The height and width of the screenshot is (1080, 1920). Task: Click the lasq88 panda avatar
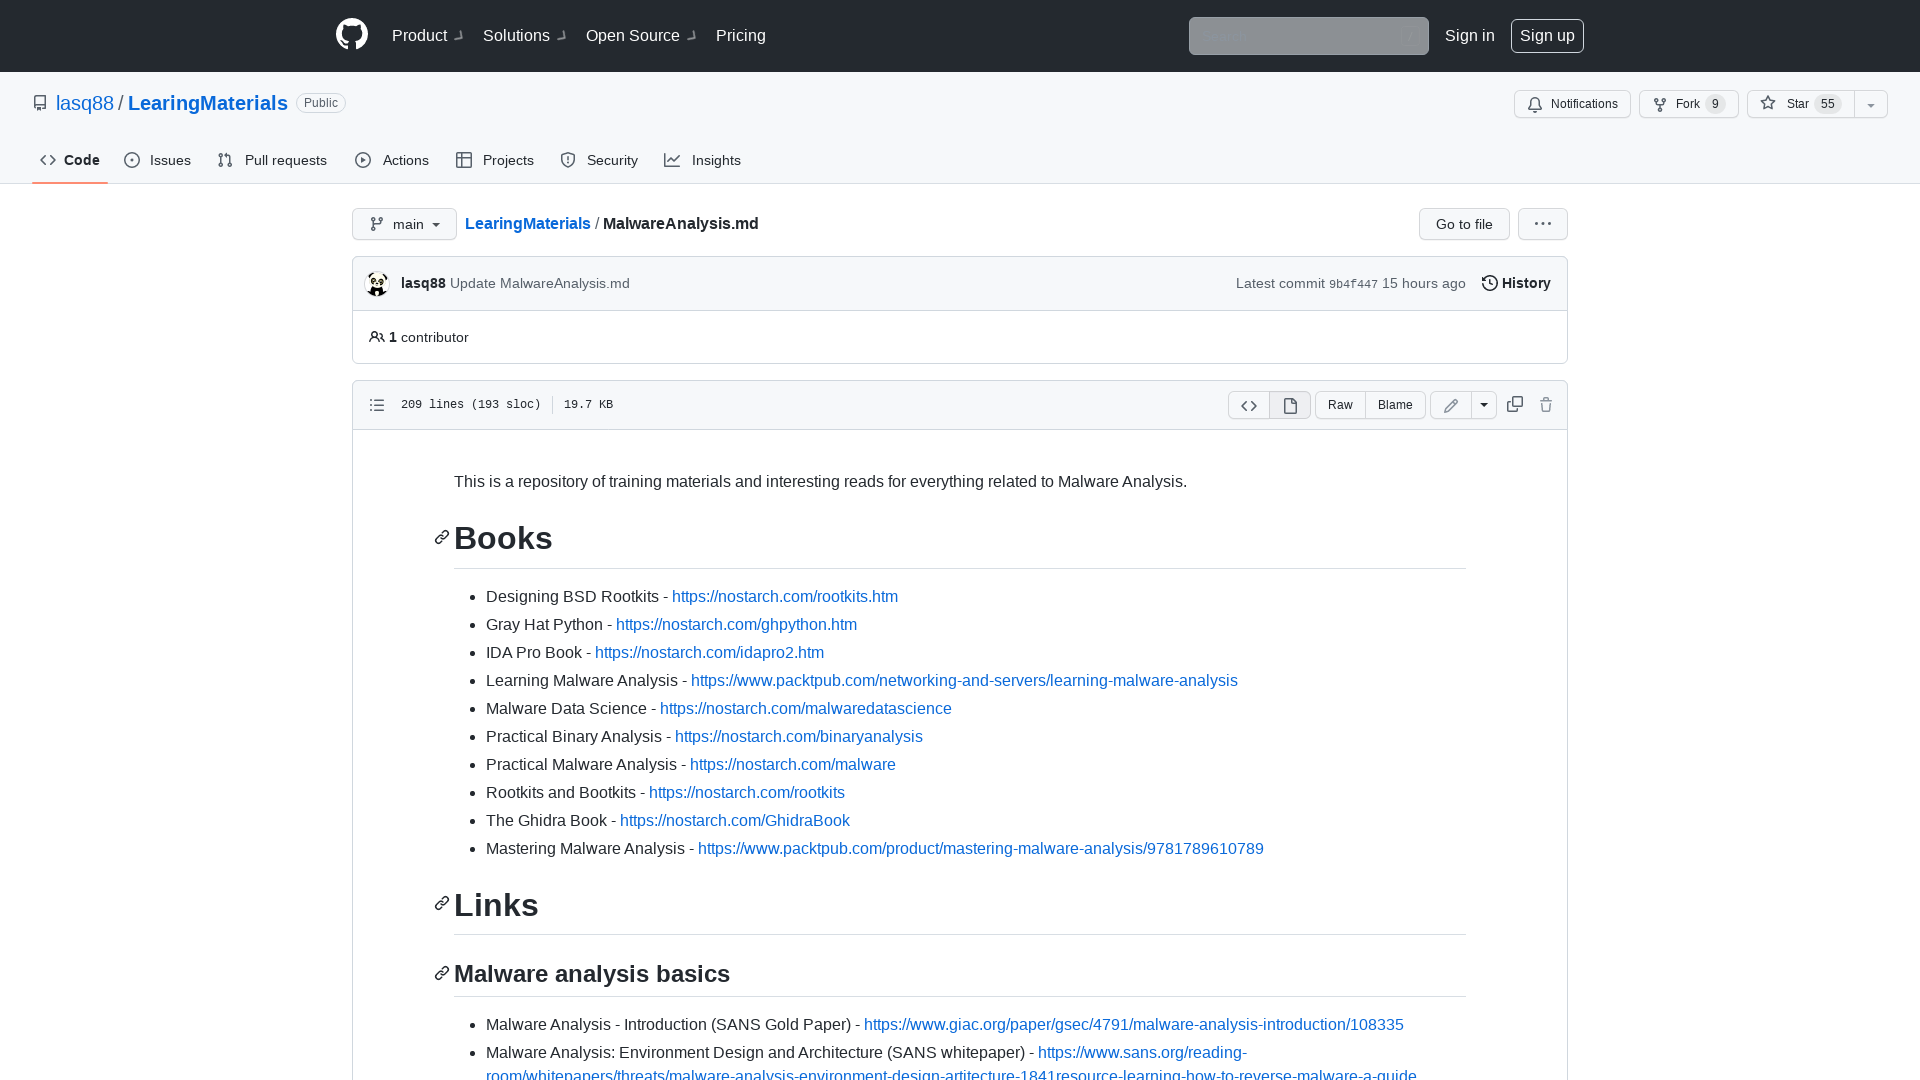(x=377, y=284)
